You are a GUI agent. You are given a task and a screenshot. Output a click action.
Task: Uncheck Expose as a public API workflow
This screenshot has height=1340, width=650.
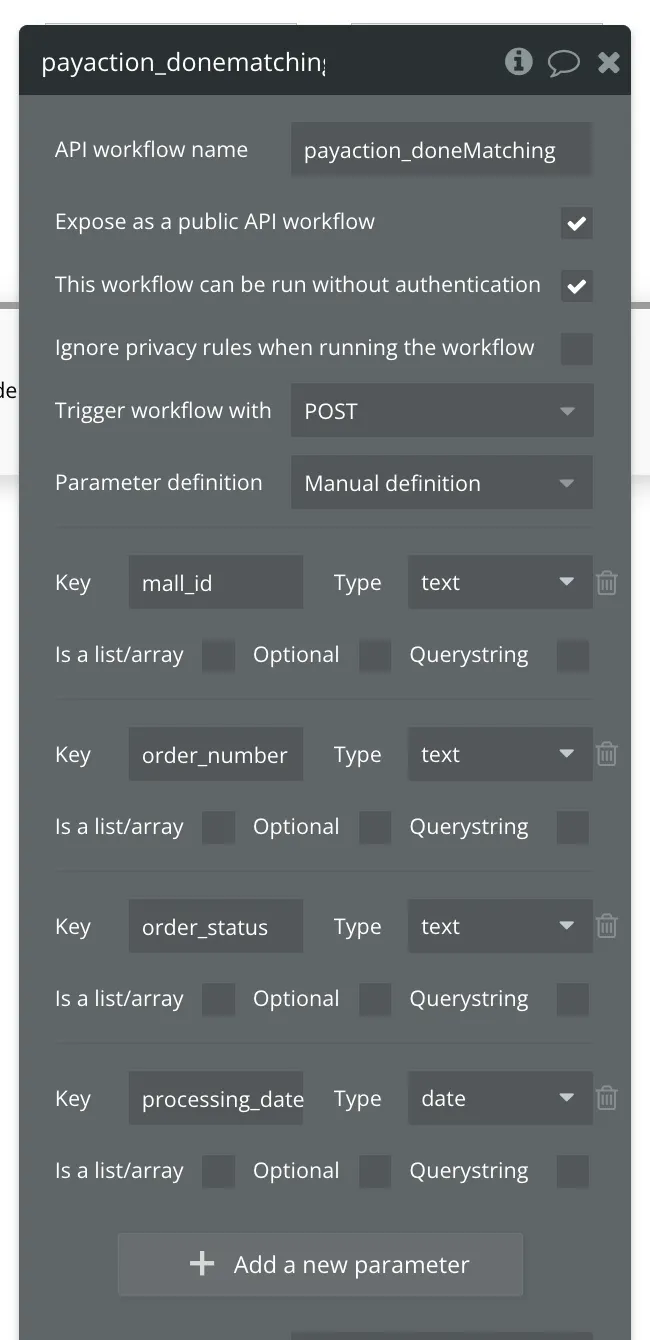[576, 223]
